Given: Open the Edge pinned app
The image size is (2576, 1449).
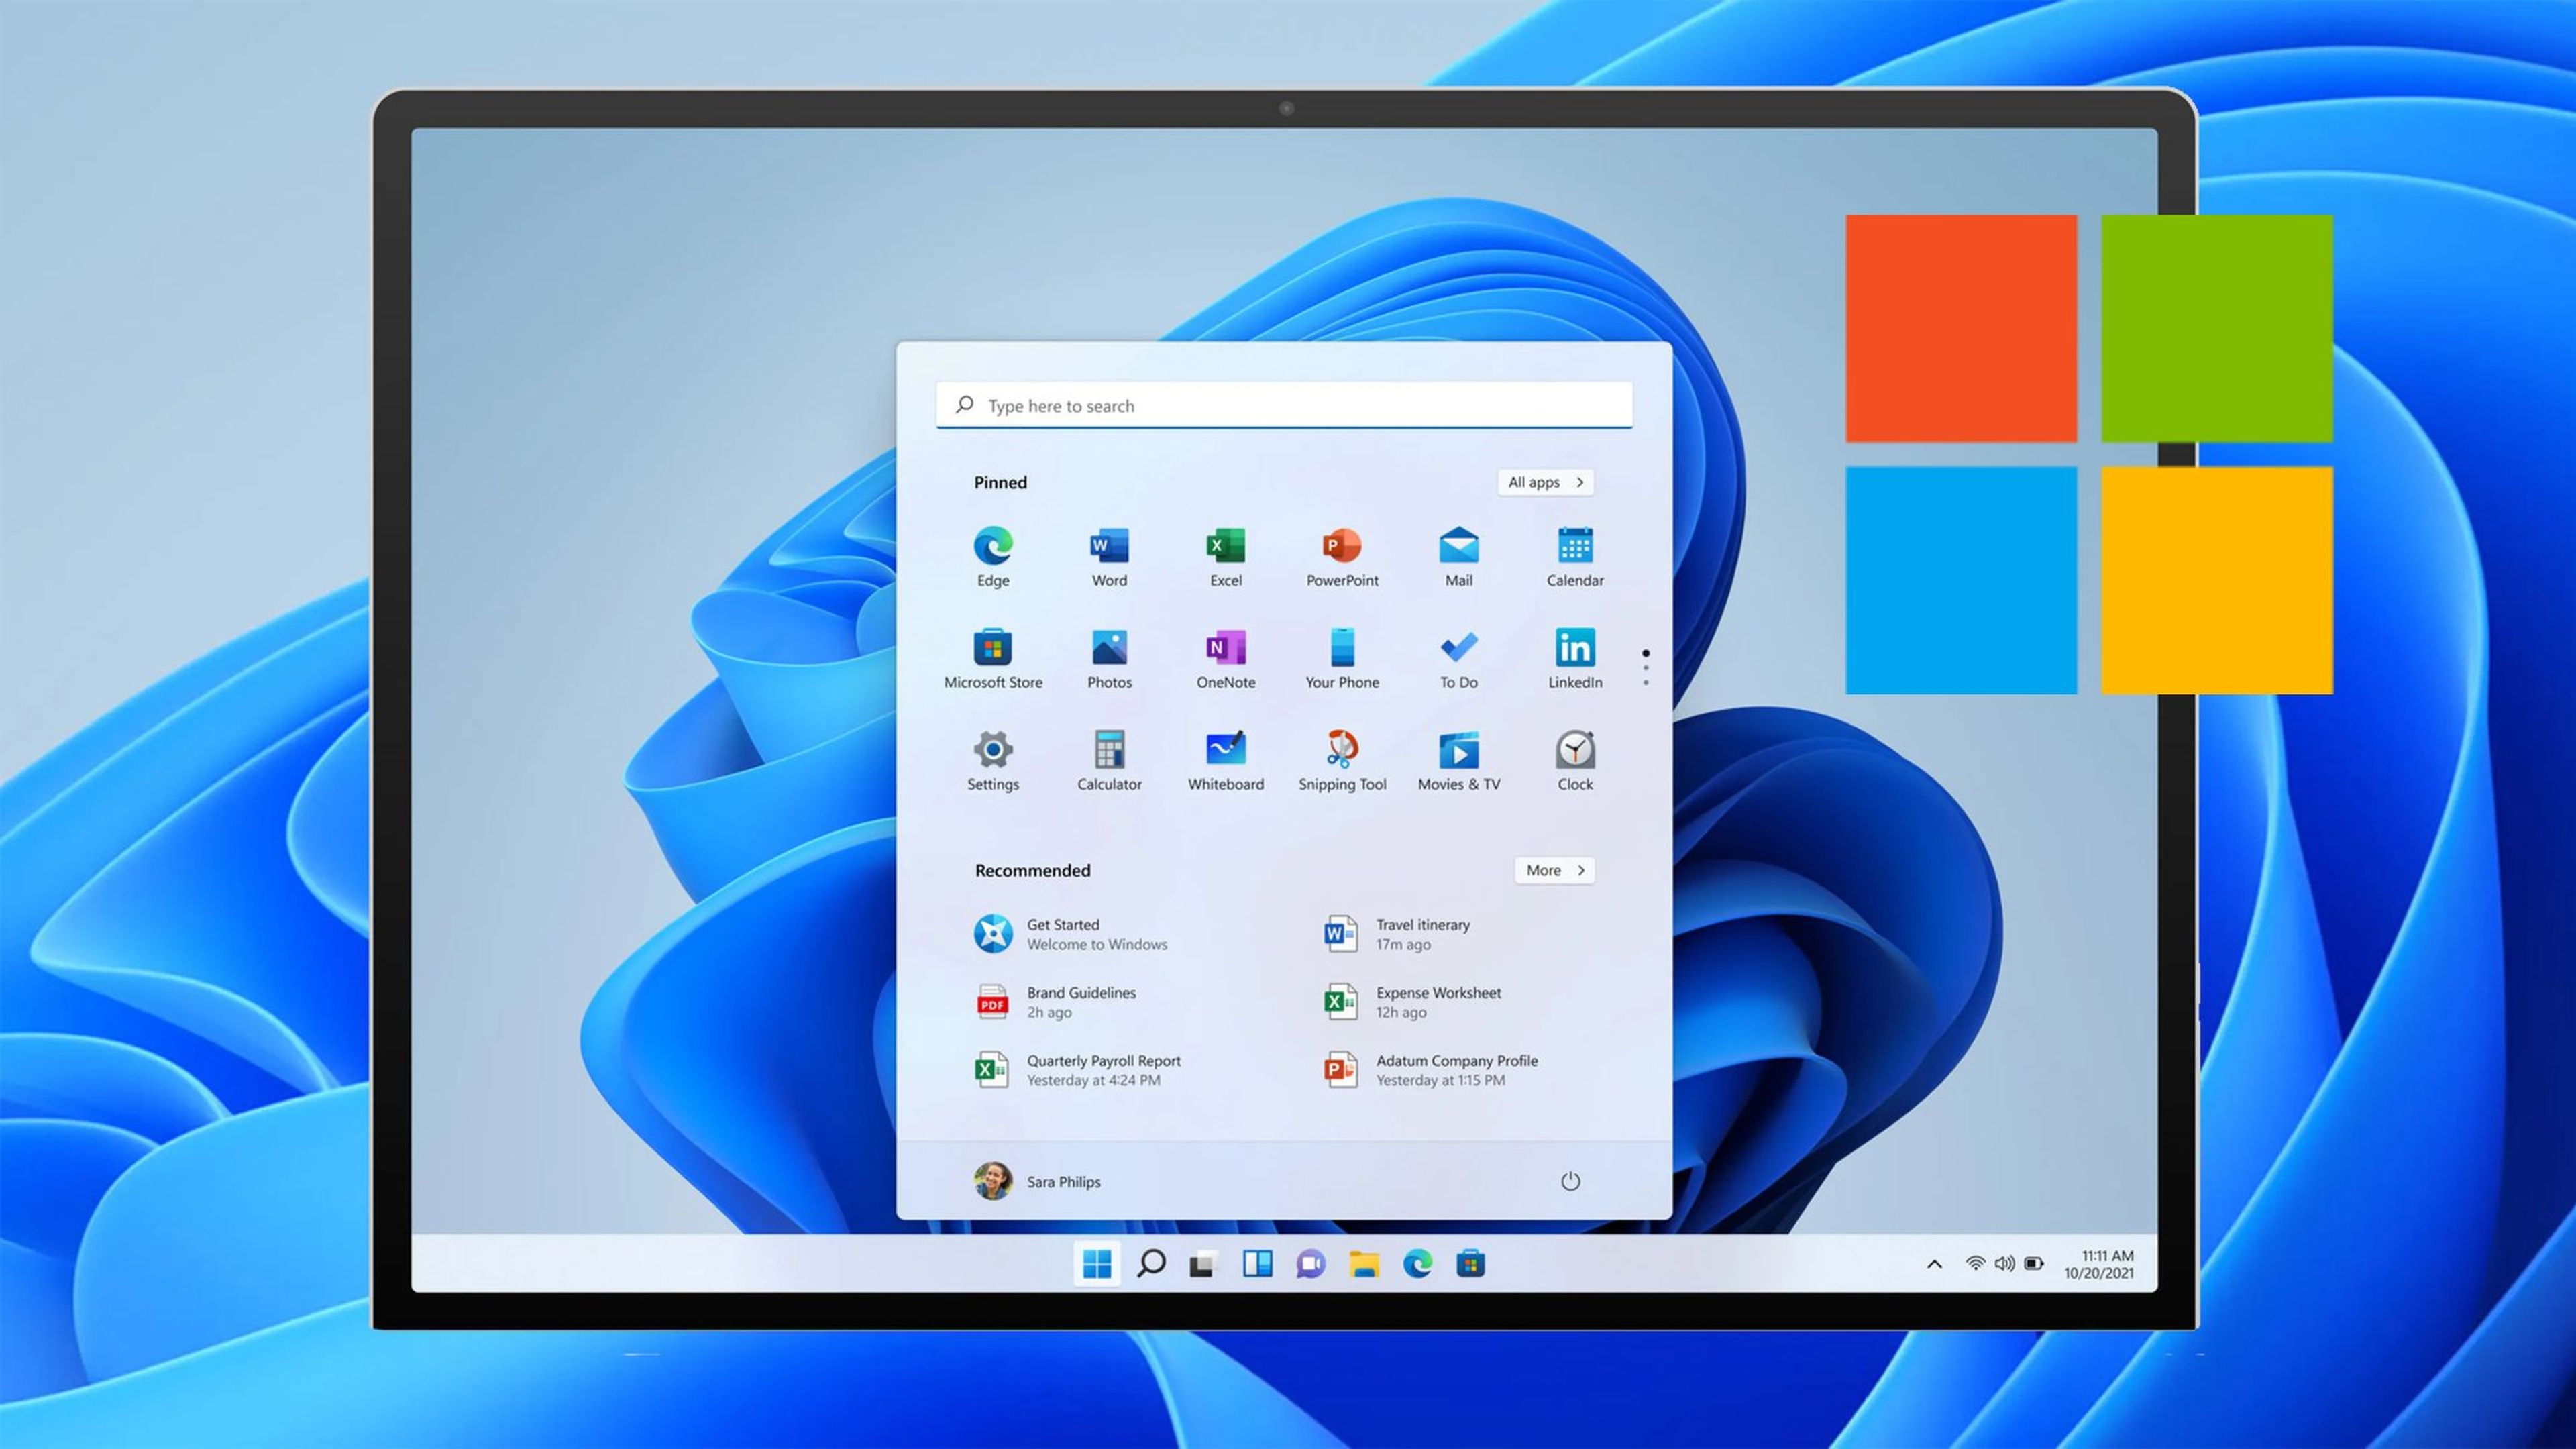Looking at the screenshot, I should (x=992, y=556).
